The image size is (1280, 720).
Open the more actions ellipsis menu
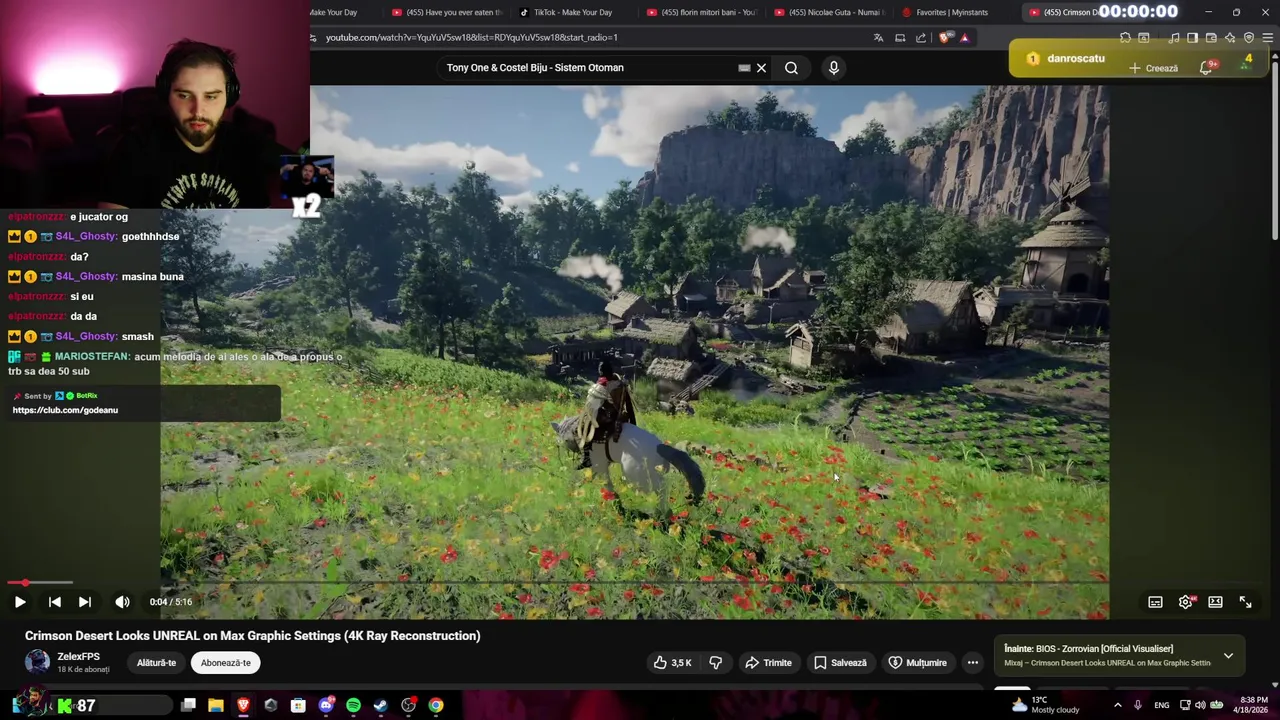tap(972, 662)
